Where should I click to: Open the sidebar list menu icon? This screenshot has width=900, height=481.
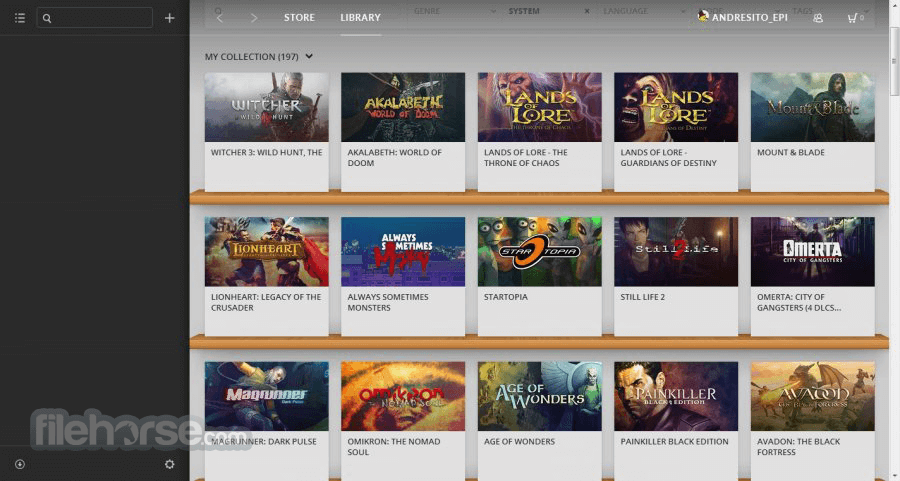point(20,18)
